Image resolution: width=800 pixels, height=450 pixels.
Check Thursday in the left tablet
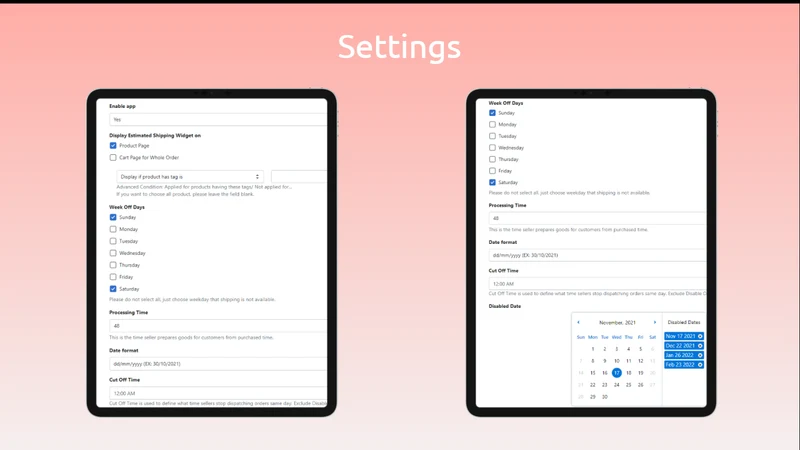click(x=113, y=265)
